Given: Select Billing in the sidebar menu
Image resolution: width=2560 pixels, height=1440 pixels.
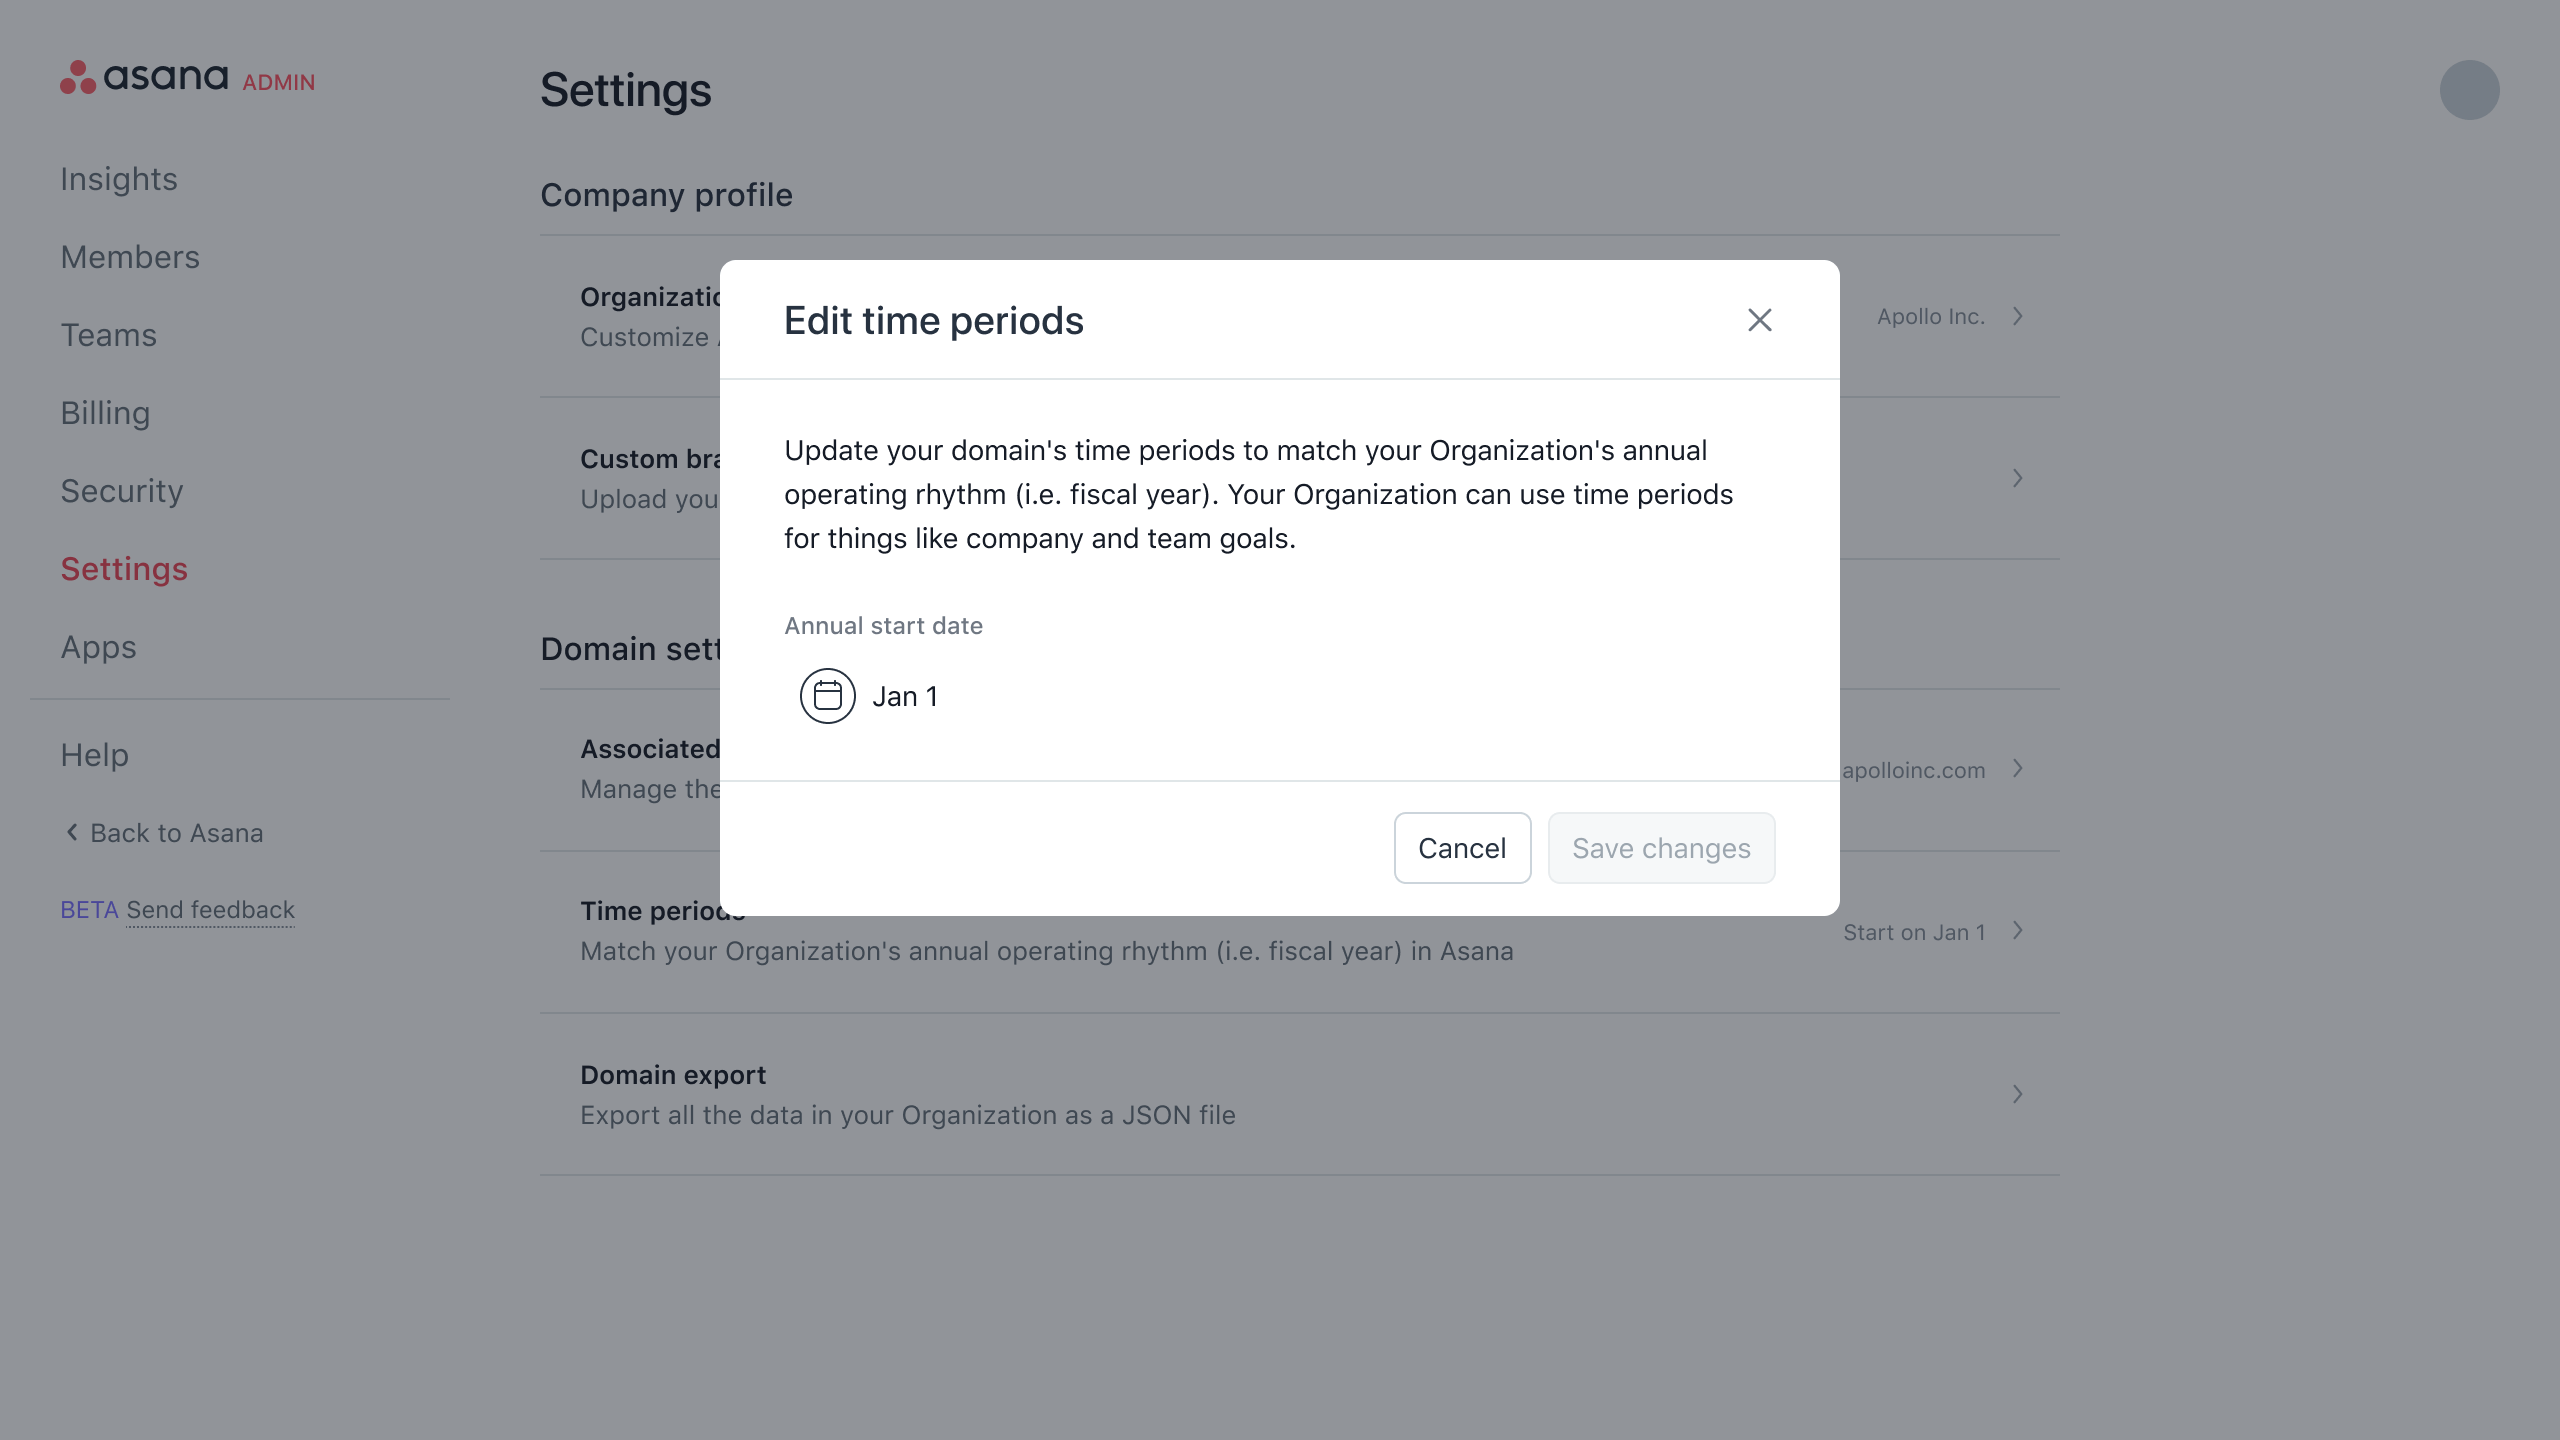Looking at the screenshot, I should tap(104, 413).
